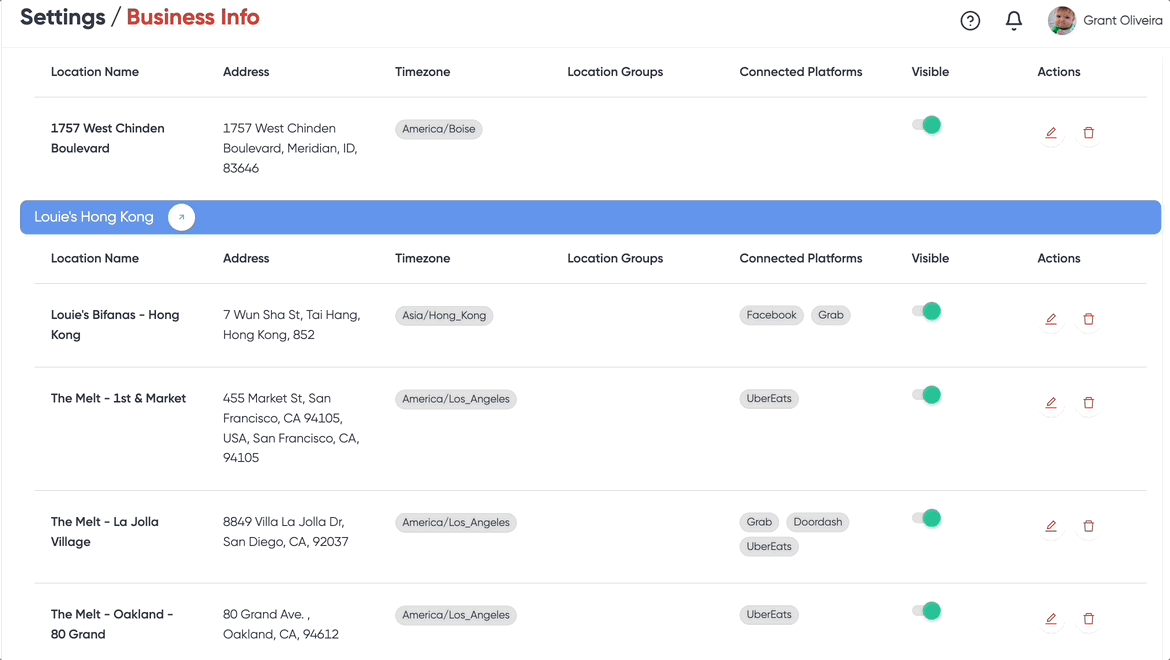Click UberEats tag in Oakland row
The width and height of the screenshot is (1170, 660).
769,615
